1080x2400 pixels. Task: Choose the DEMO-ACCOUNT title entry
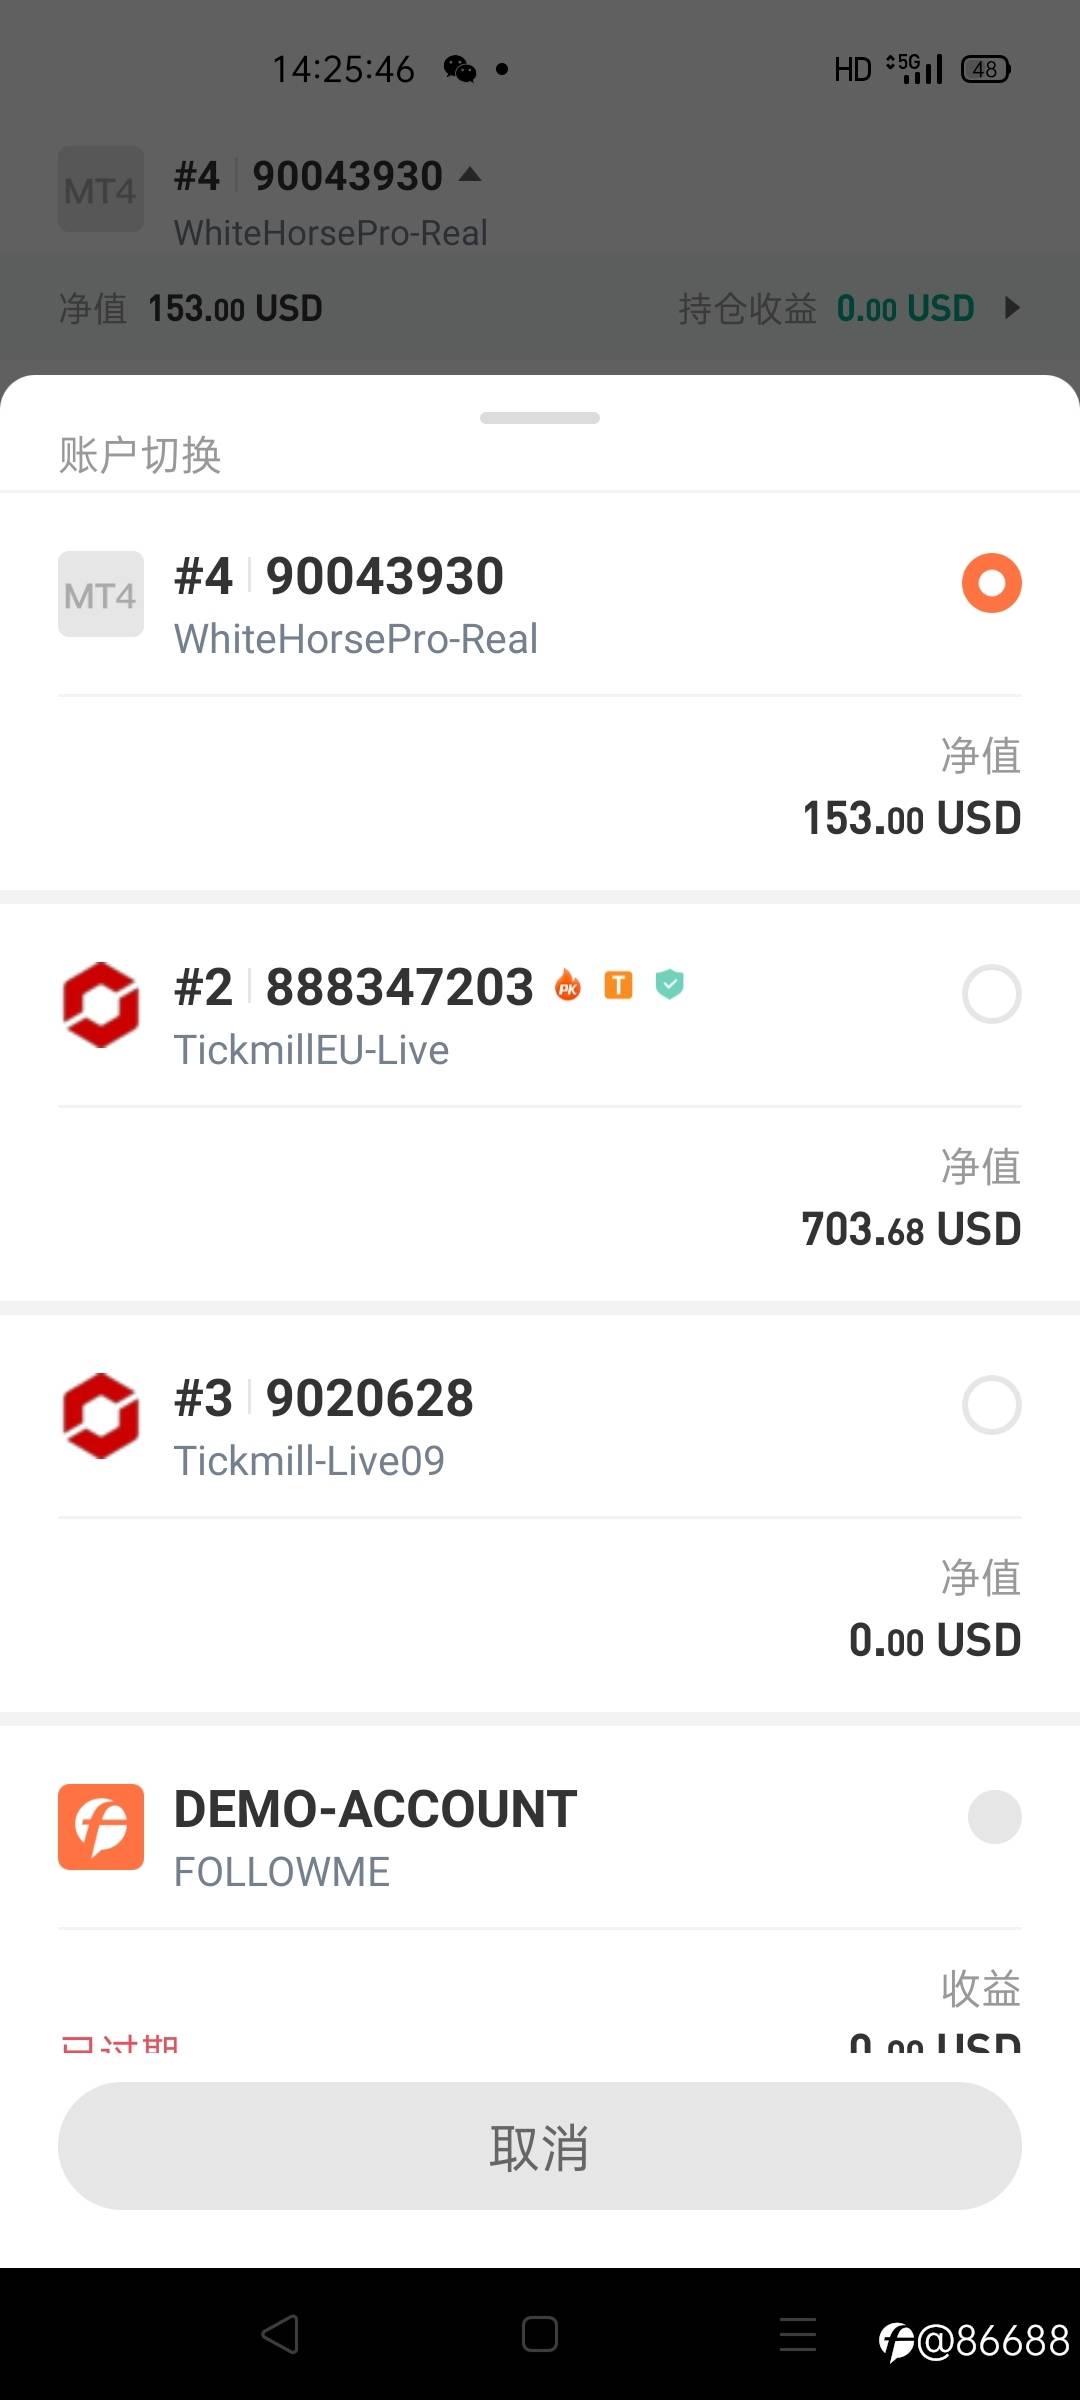click(375, 1809)
